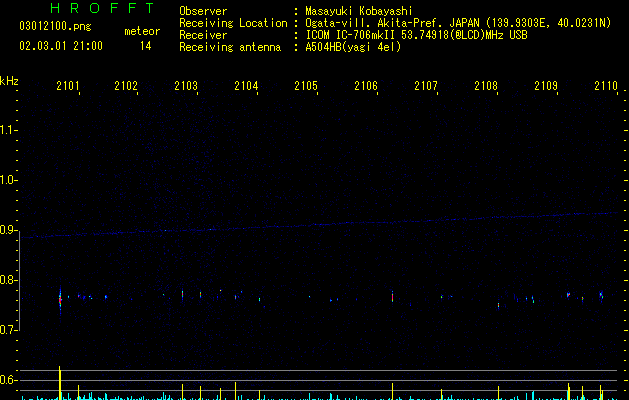The height and width of the screenshot is (400, 629).
Task: Click the 0.8 kHz axis label
Action: [8, 280]
